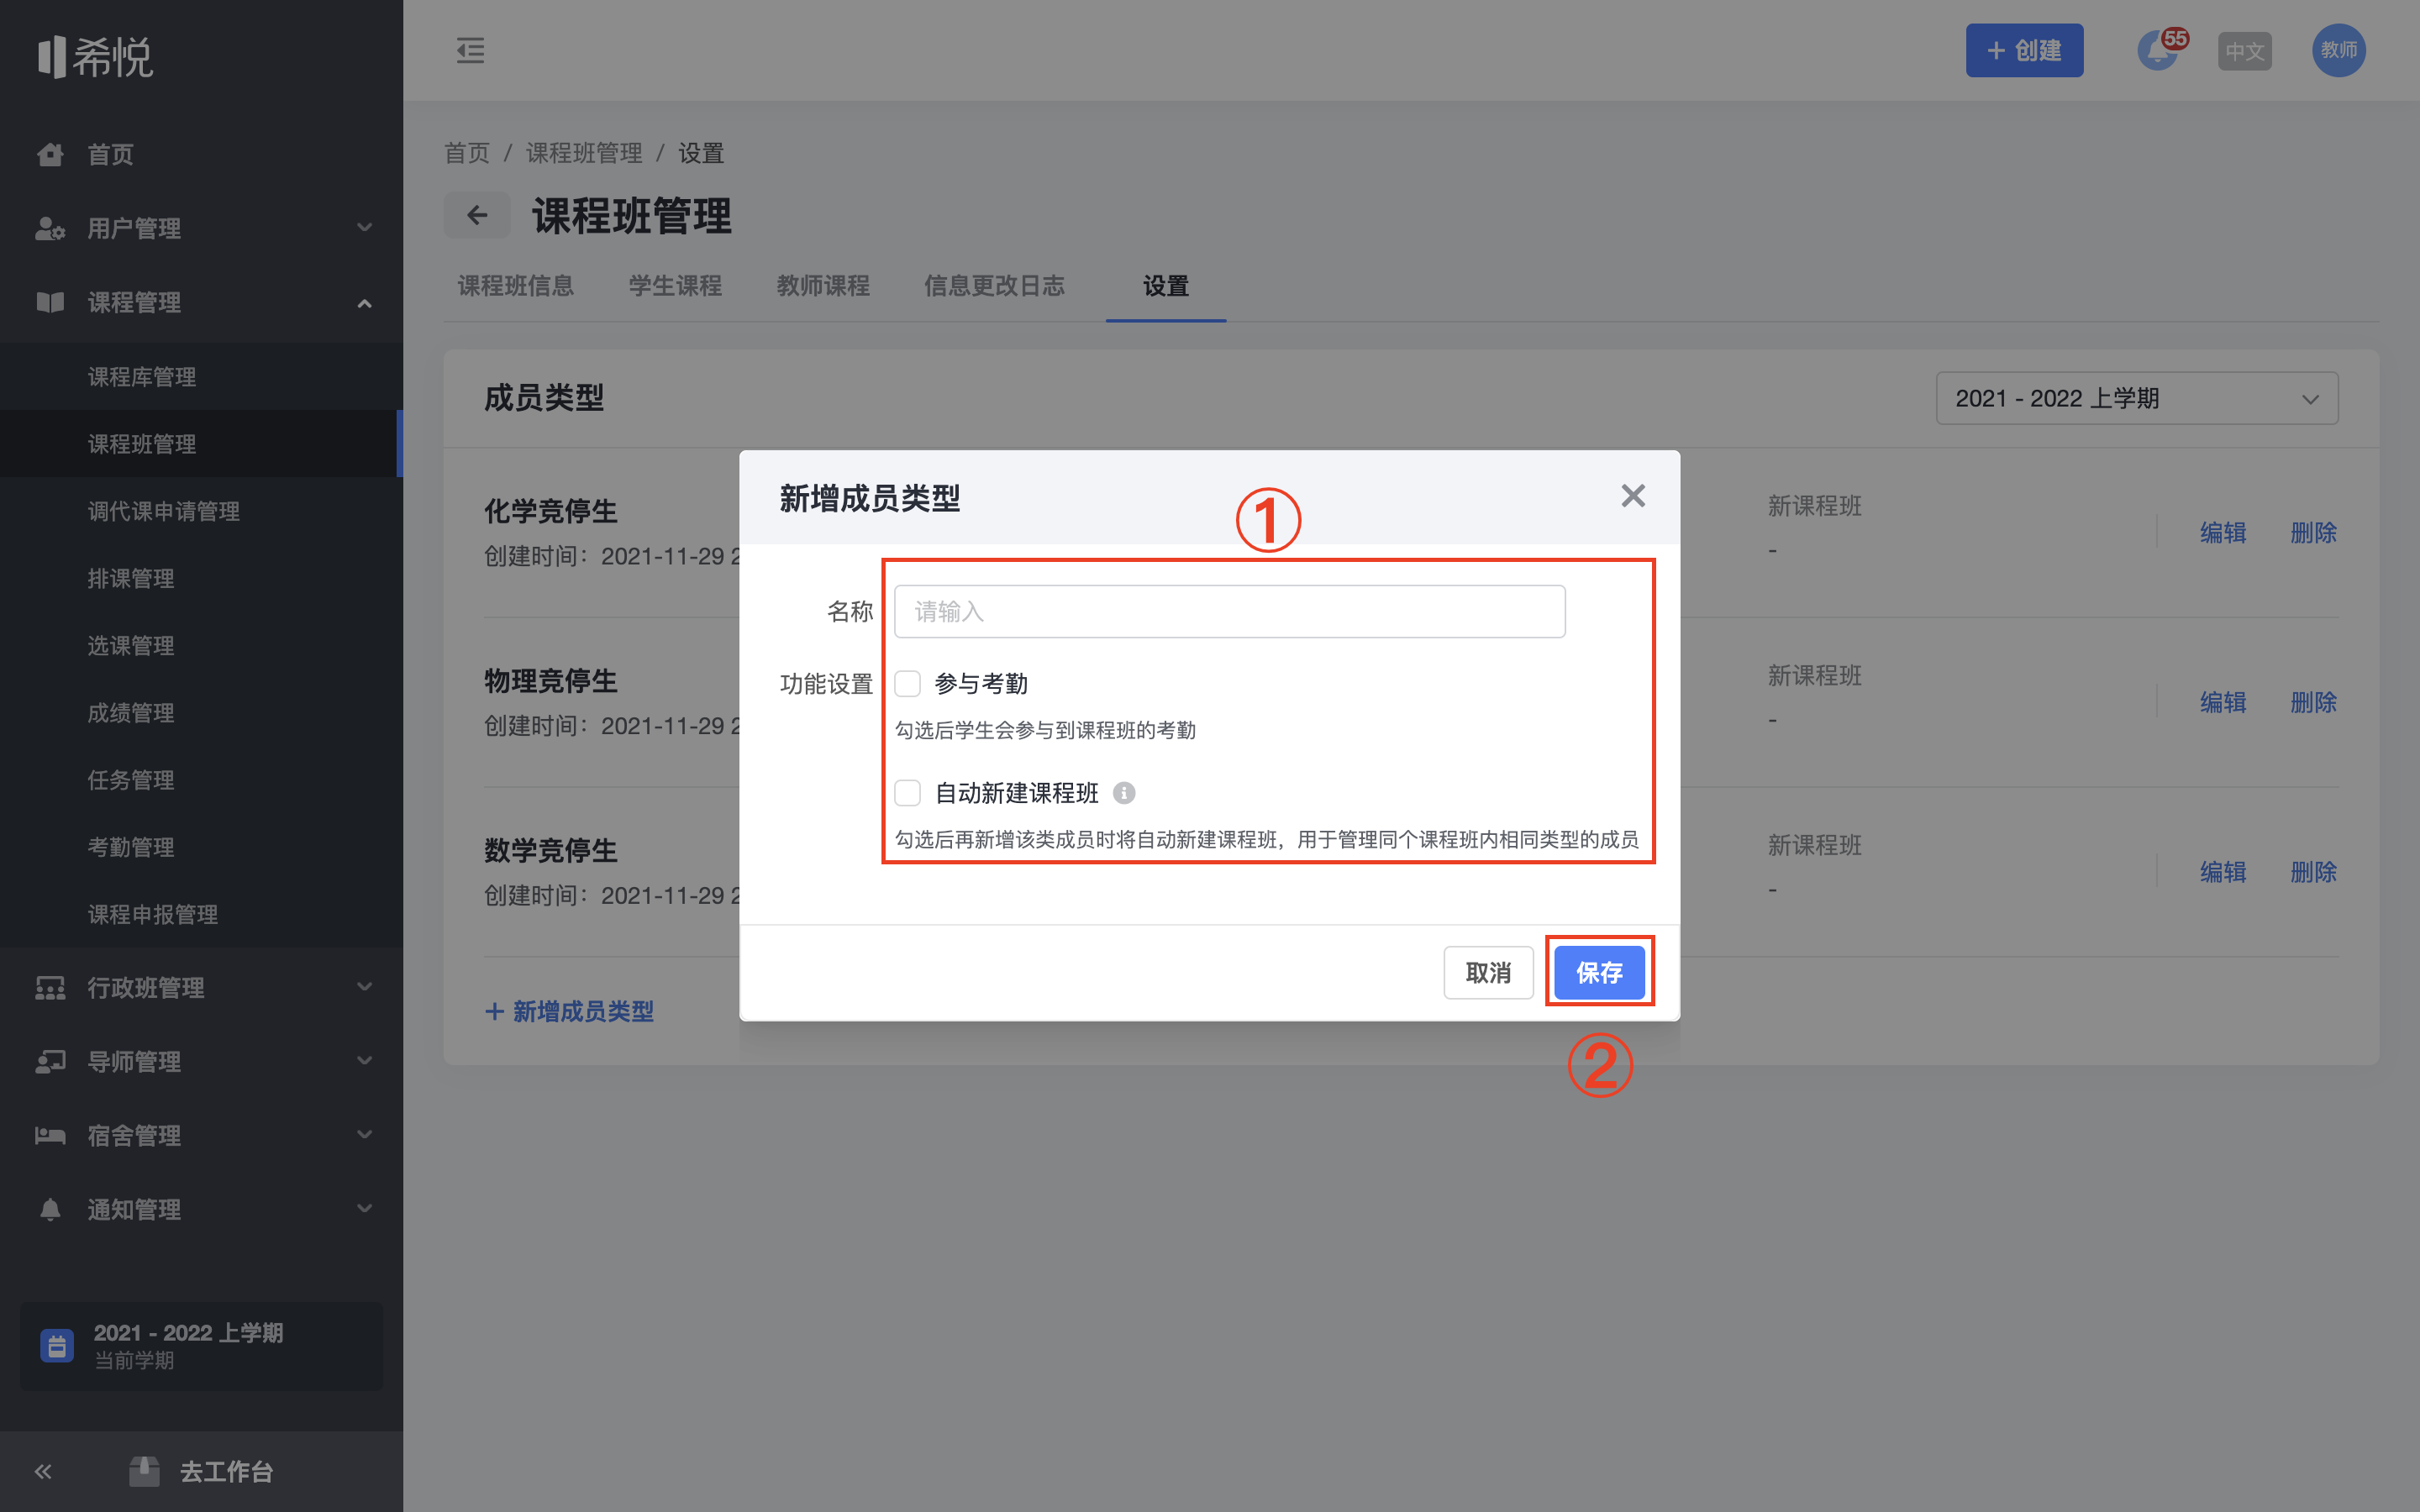Open 课程库管理 in sidebar

click(x=201, y=377)
